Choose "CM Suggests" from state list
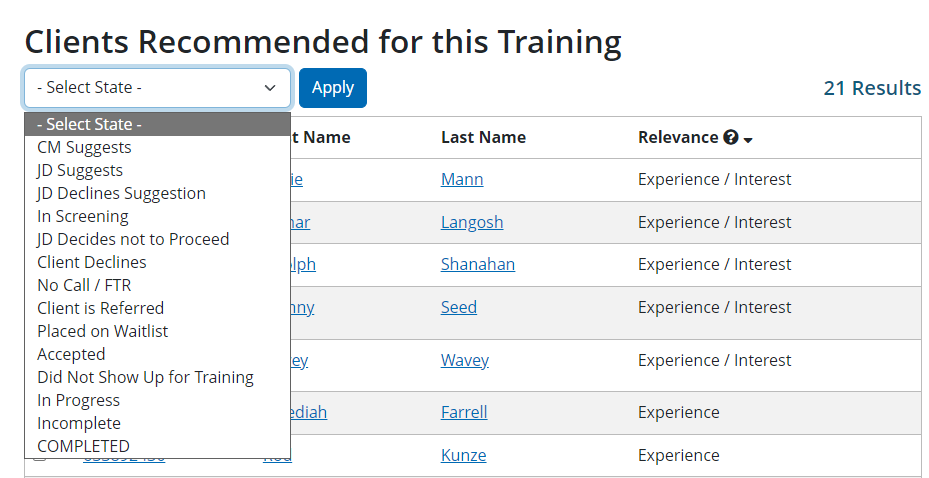The width and height of the screenshot is (929, 478). (x=84, y=147)
